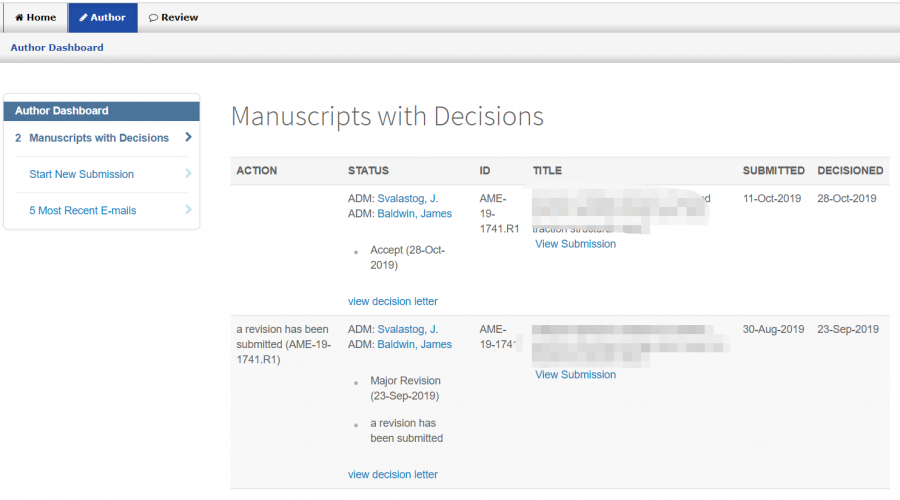Click chevron beside Start New Submission
Screen dimensions: 900x500
pyautogui.click(x=188, y=174)
